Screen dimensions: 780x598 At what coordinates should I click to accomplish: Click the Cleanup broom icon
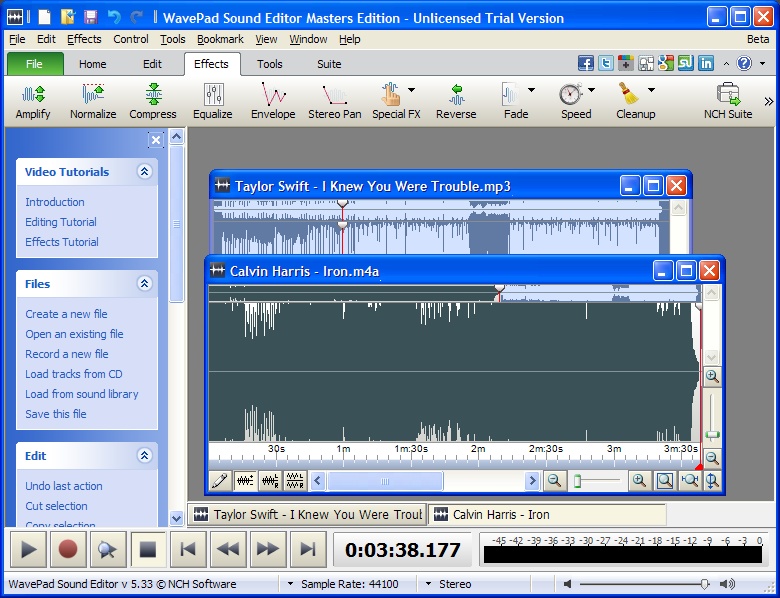[x=629, y=94]
